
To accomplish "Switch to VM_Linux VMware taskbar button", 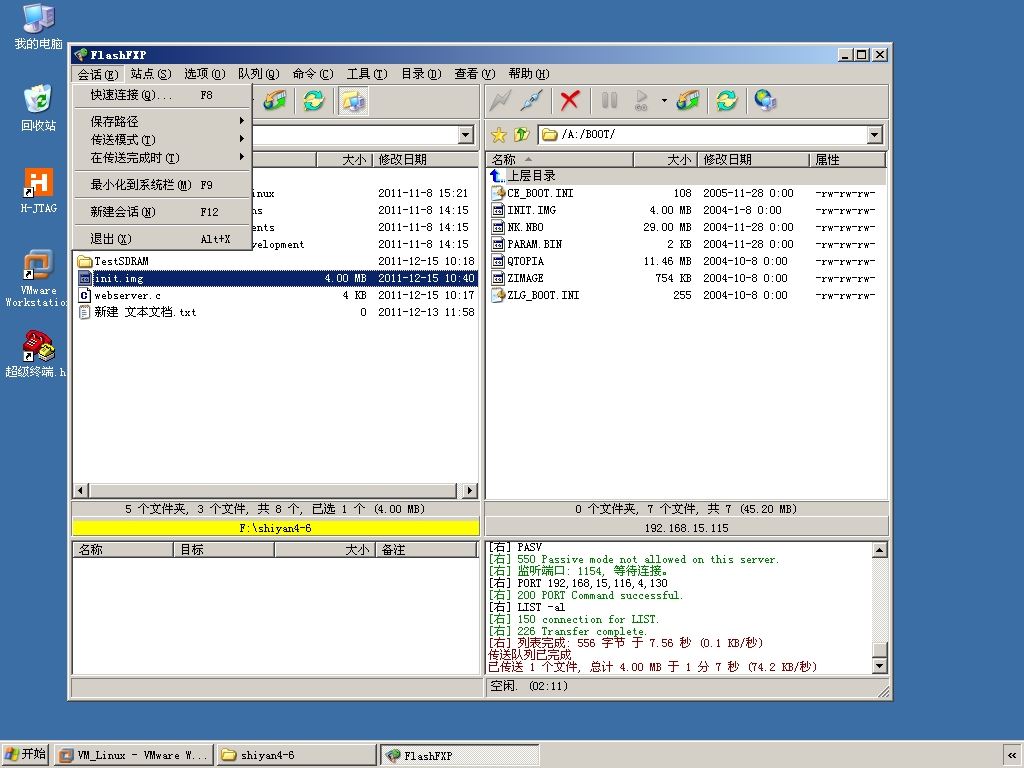I will 134,755.
